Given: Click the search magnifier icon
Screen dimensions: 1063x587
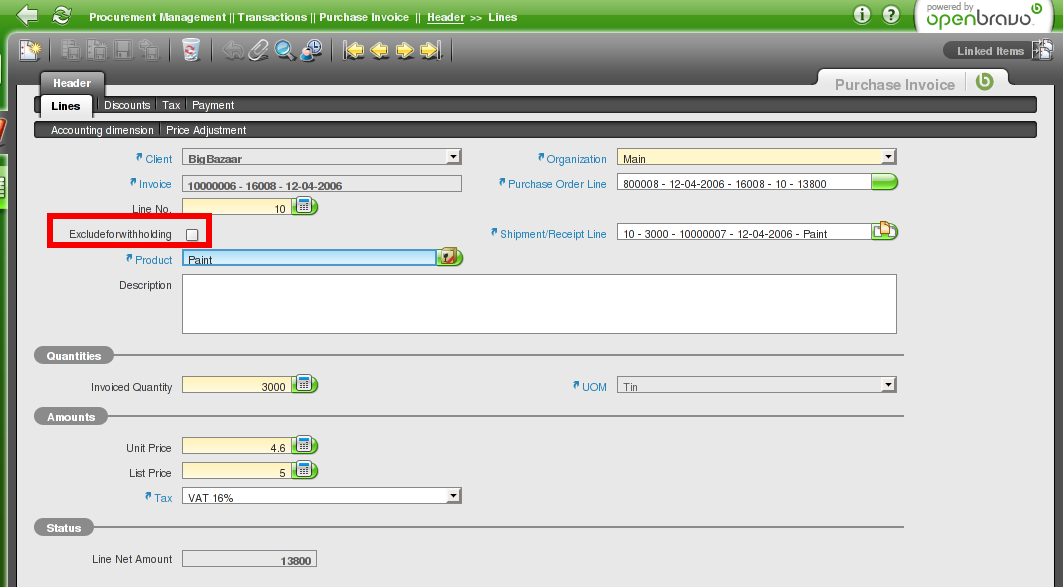Looking at the screenshot, I should pos(285,50).
